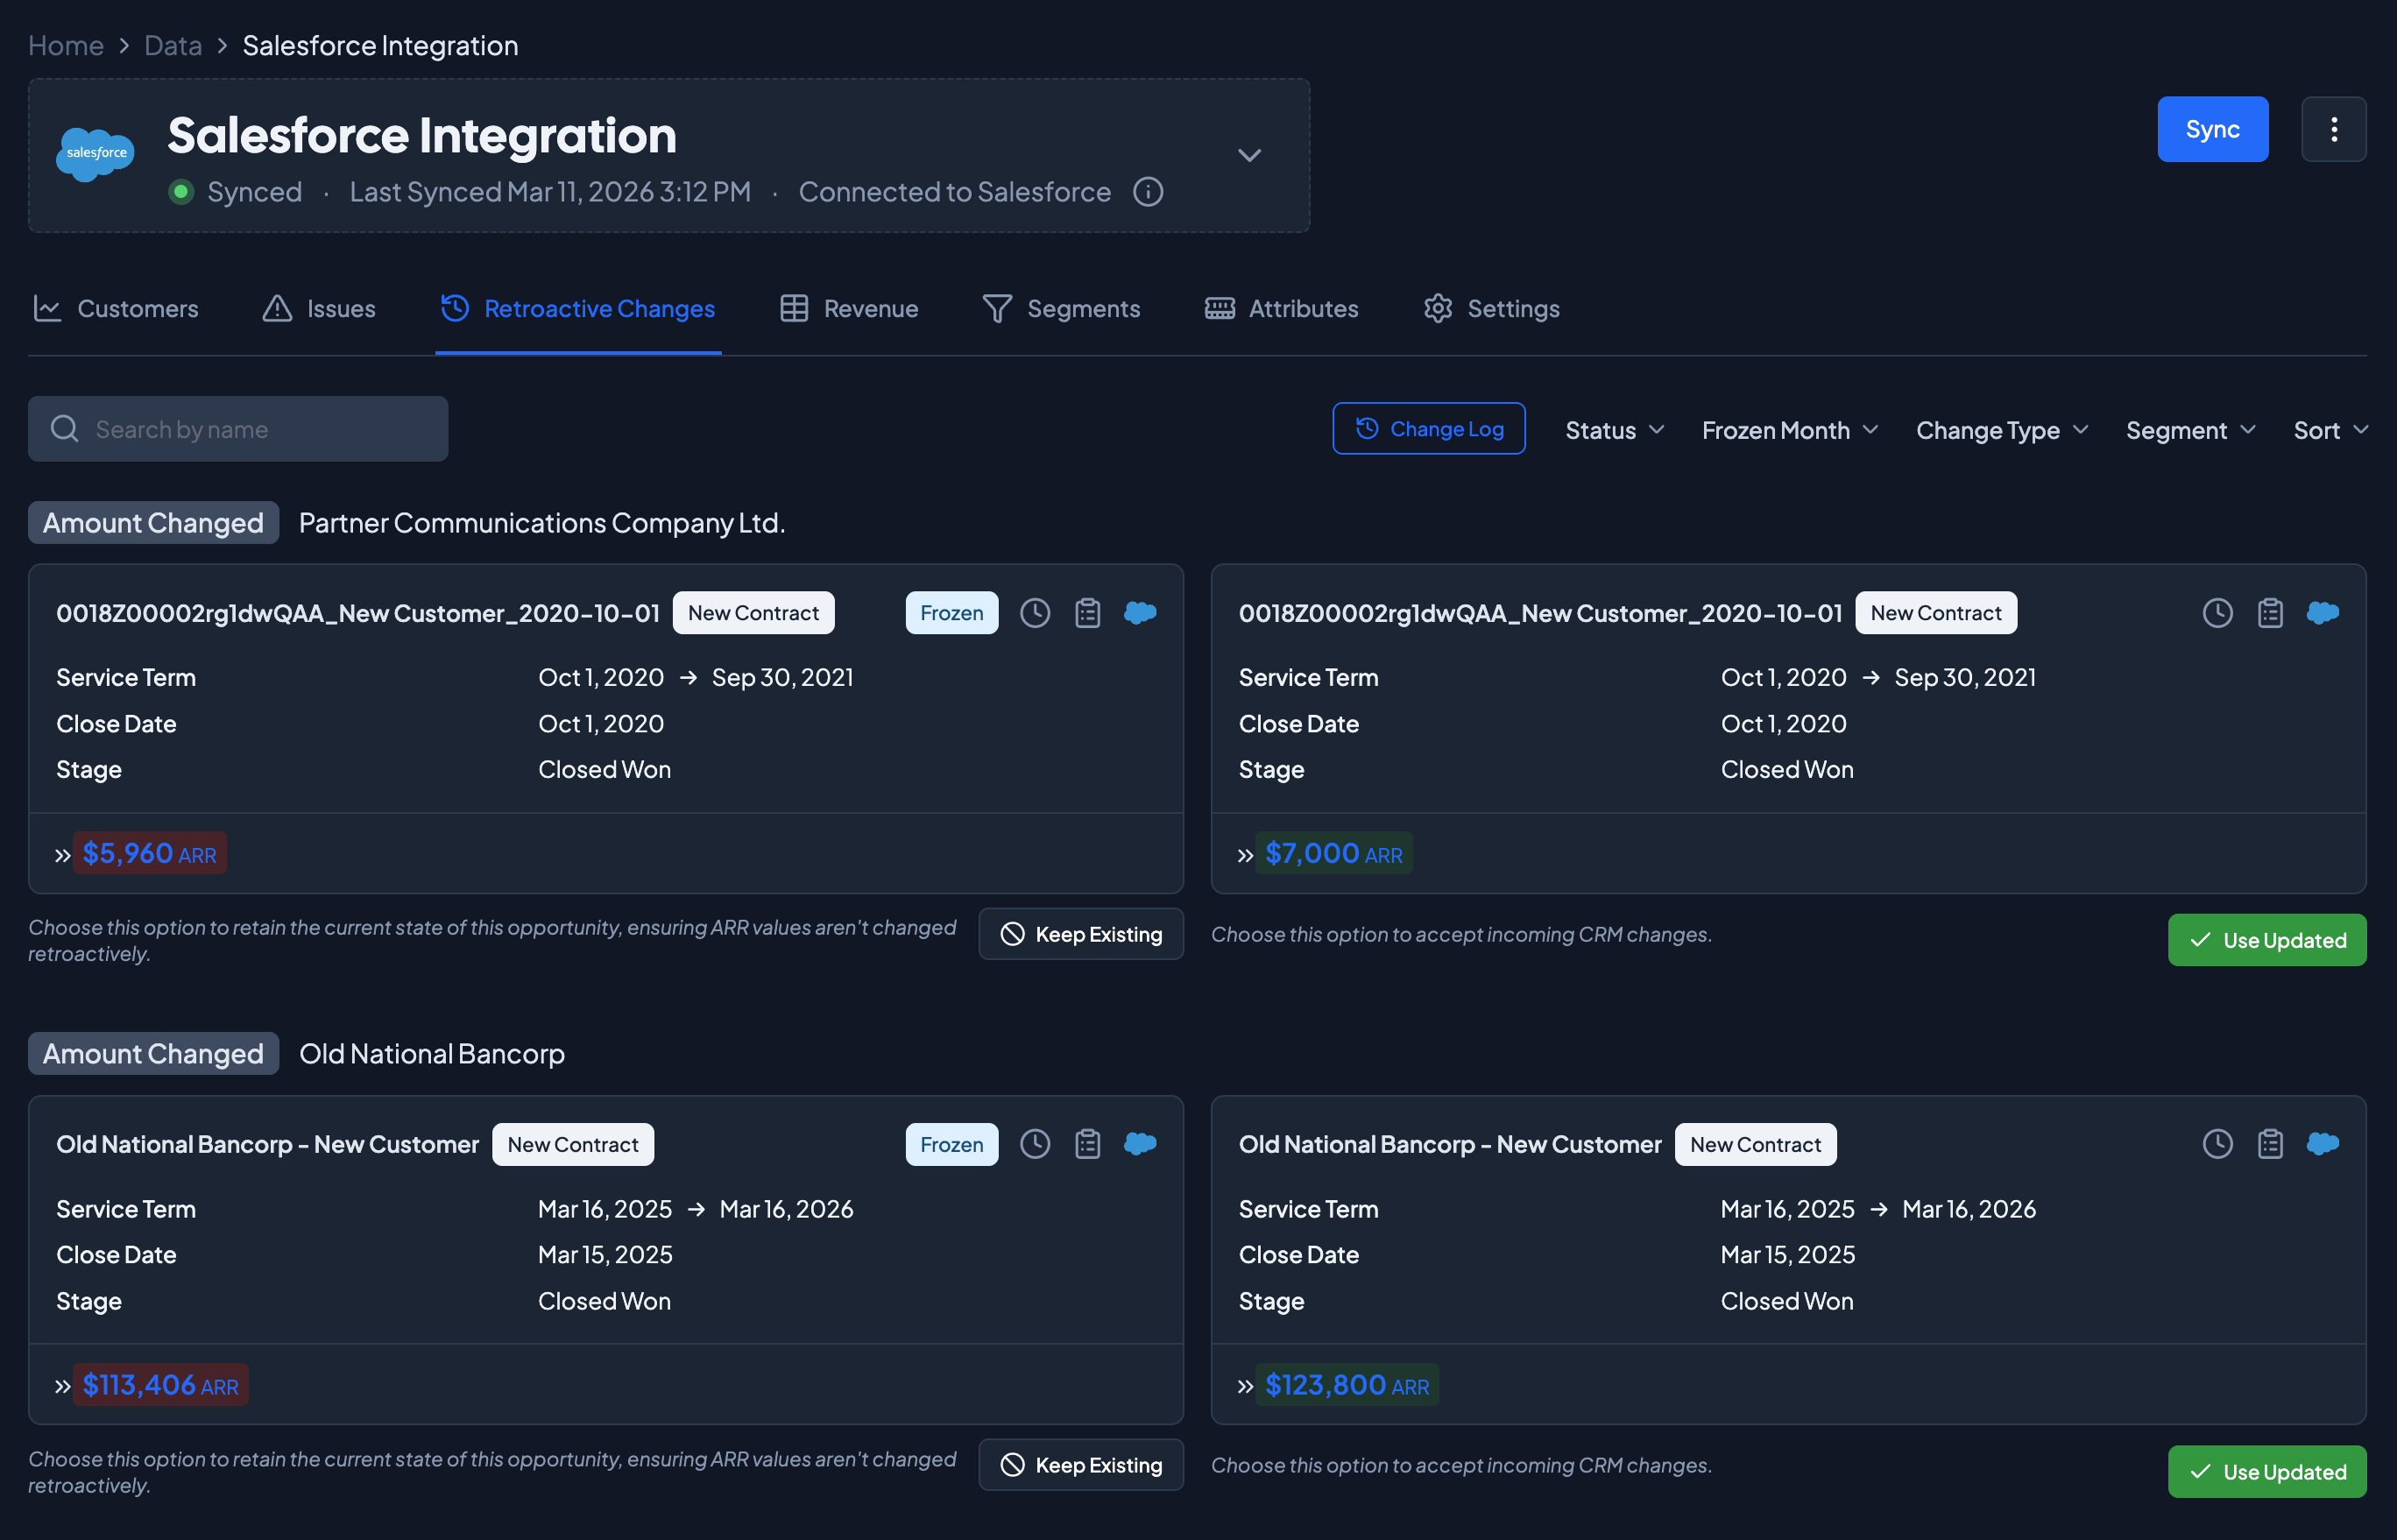Open the Status filter dropdown

point(1614,430)
